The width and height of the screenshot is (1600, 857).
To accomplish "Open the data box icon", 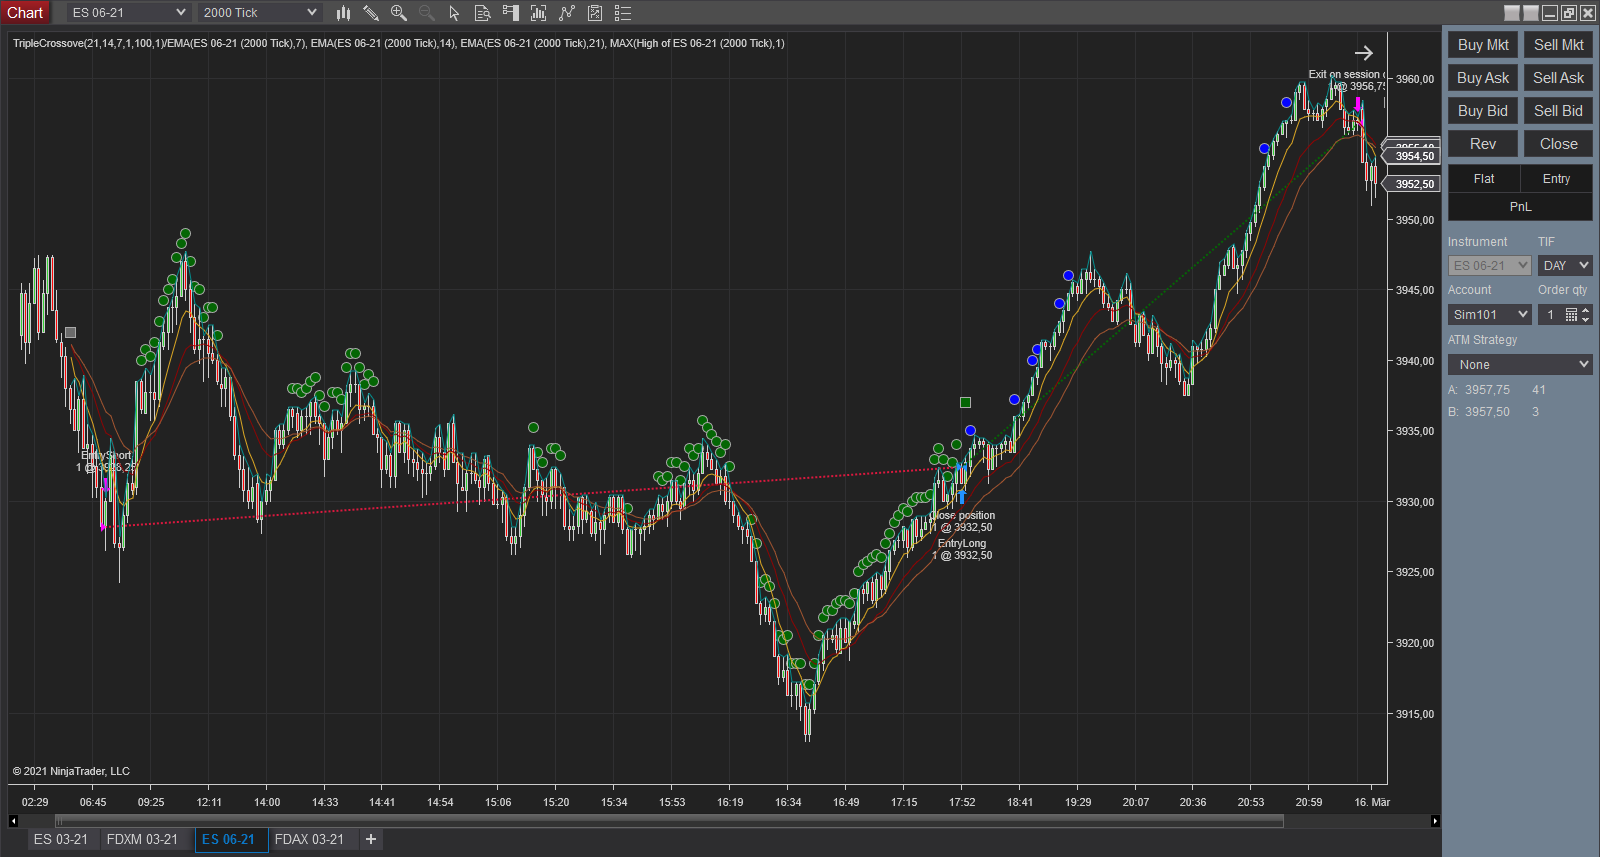I will tap(482, 13).
